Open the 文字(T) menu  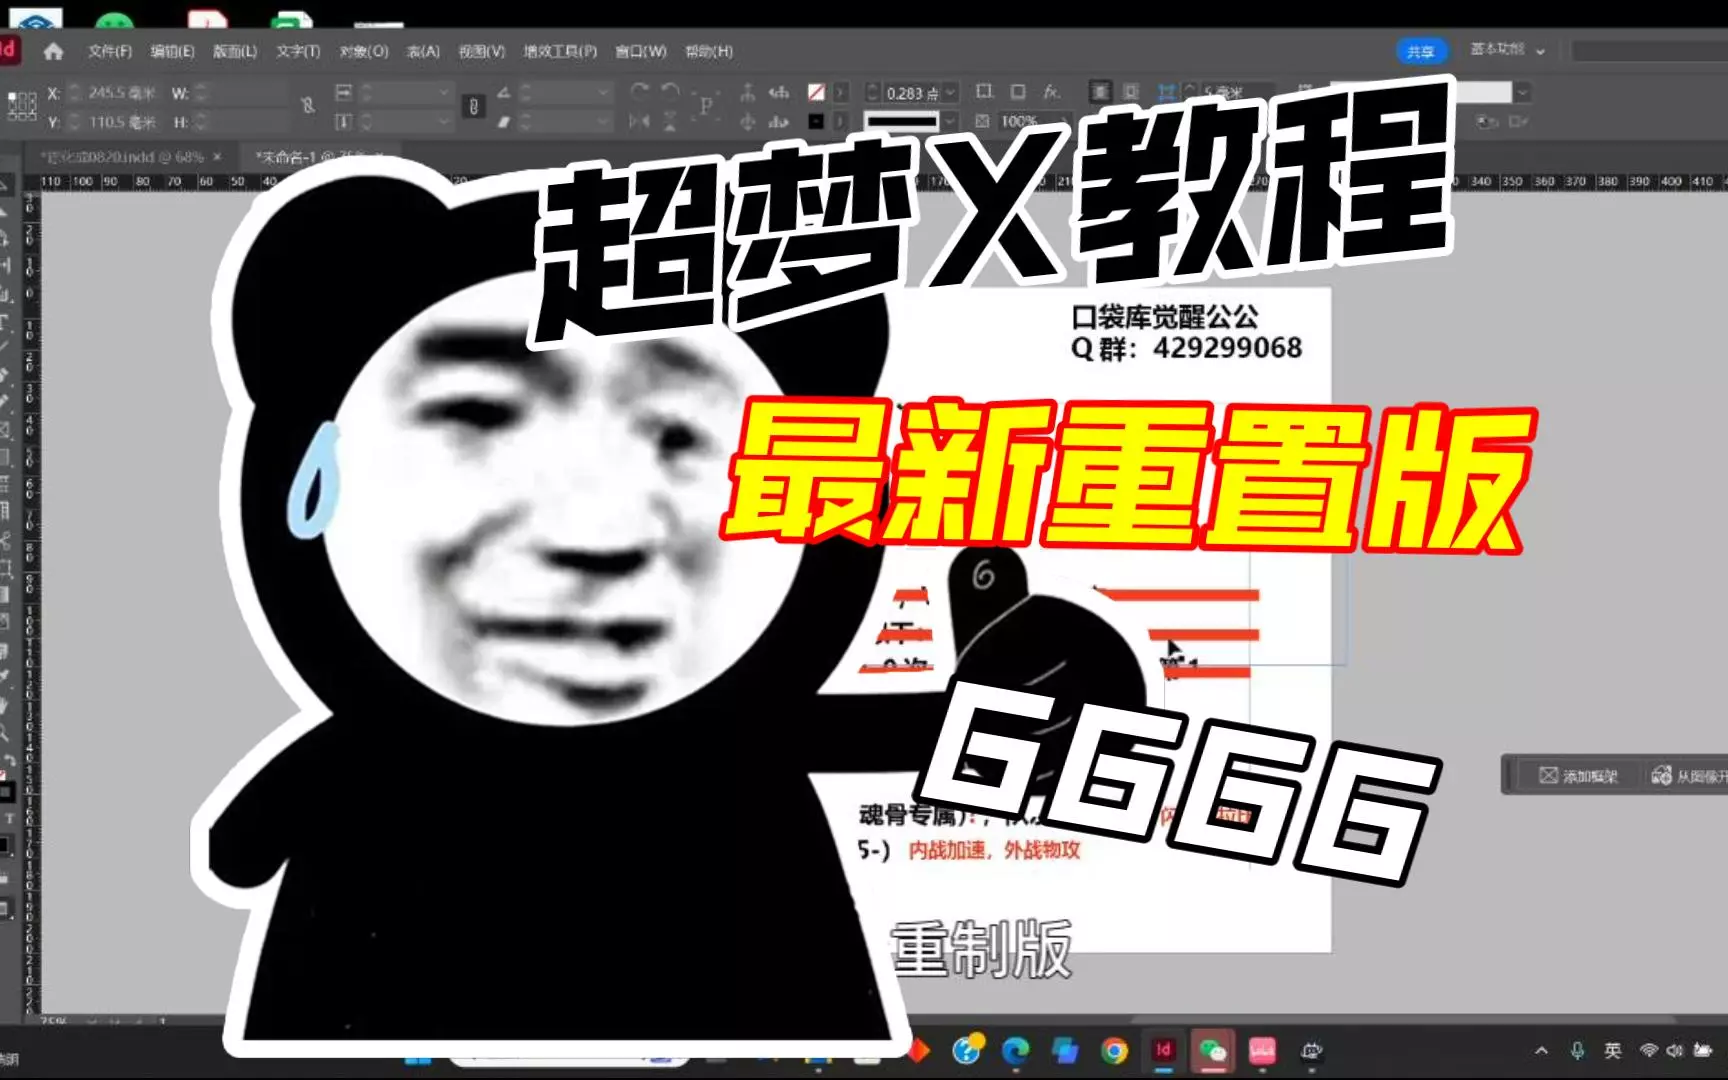298,51
